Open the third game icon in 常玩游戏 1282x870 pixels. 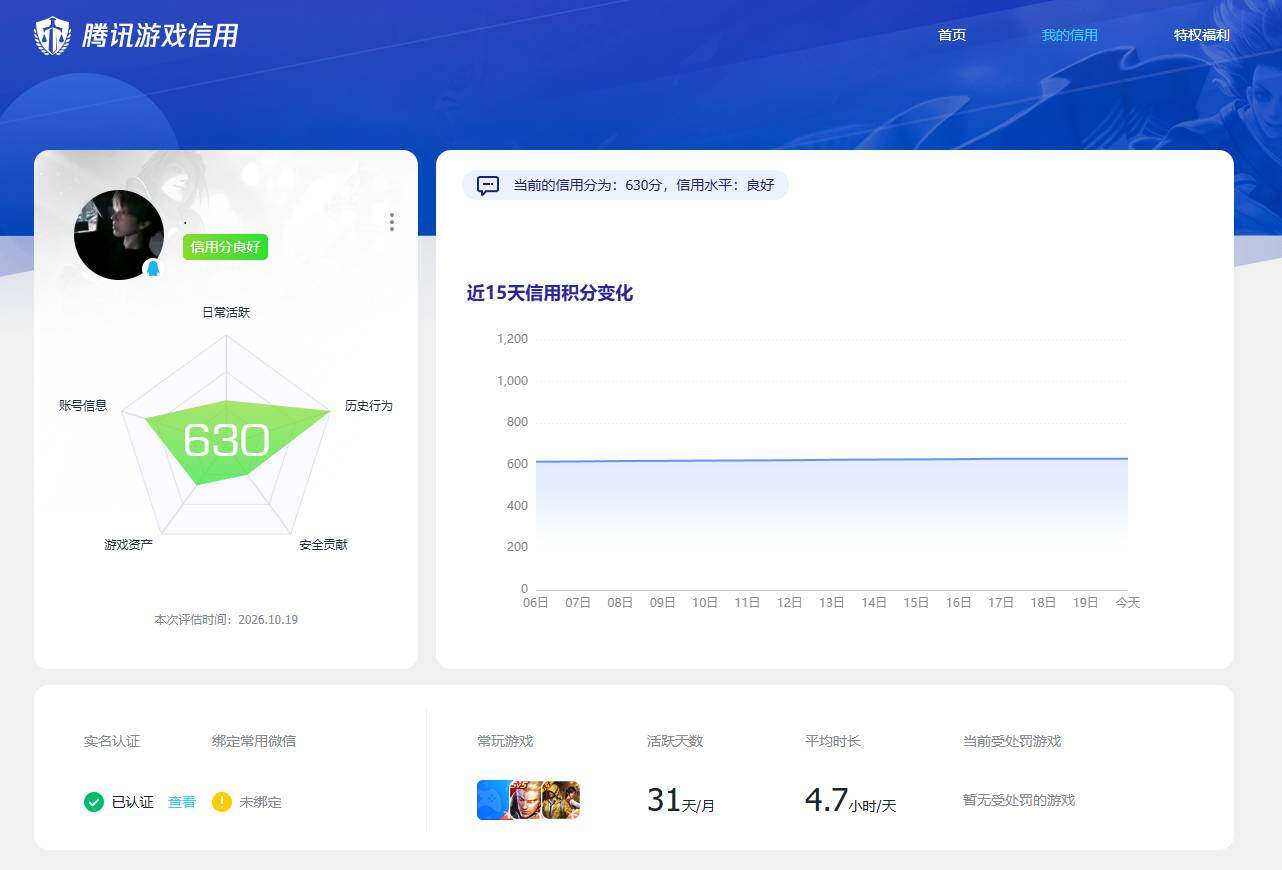pos(561,800)
